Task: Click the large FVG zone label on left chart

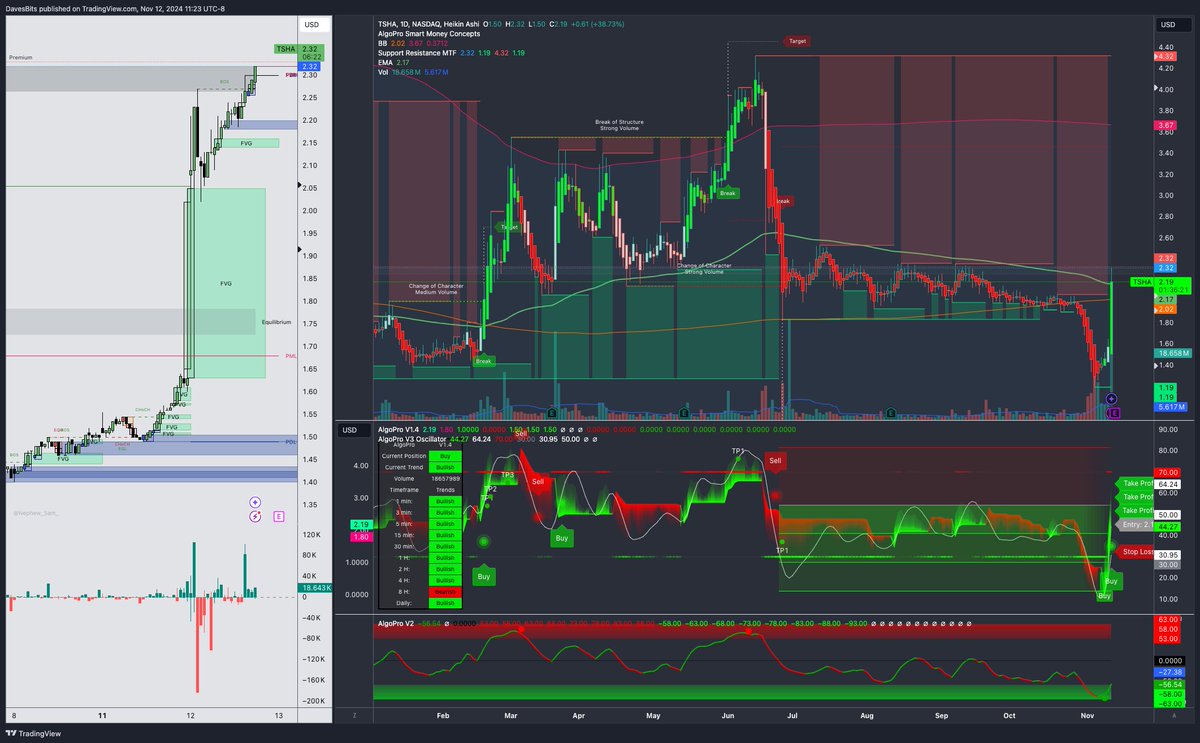Action: 226,283
